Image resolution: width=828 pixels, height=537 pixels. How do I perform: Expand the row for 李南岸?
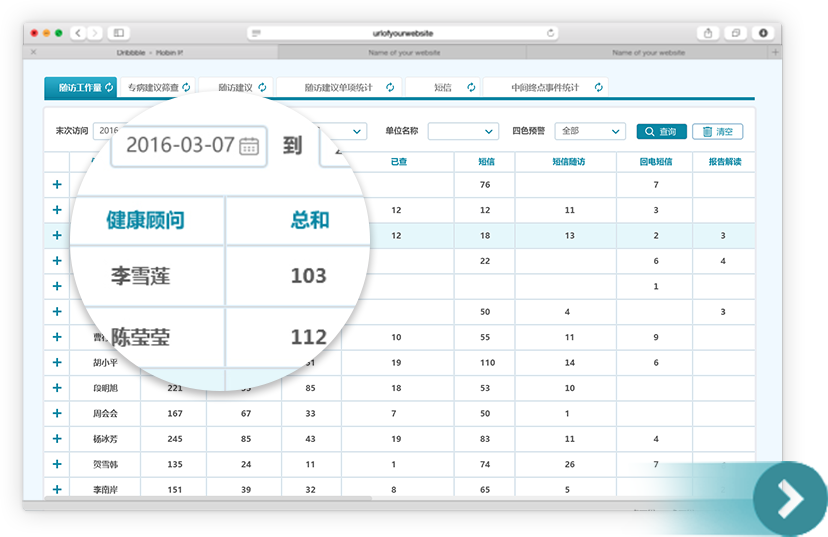[x=57, y=489]
